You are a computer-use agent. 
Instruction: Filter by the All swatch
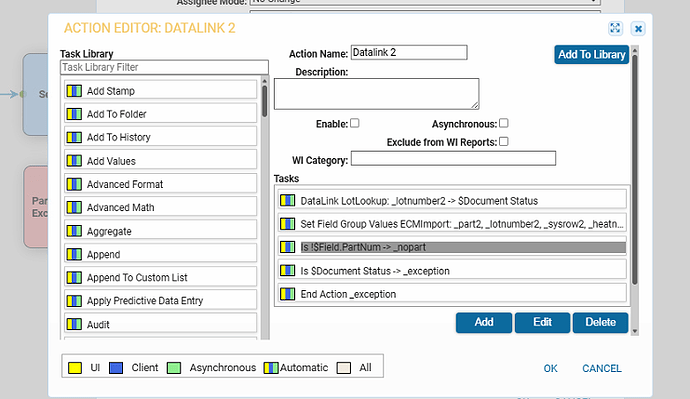(344, 368)
